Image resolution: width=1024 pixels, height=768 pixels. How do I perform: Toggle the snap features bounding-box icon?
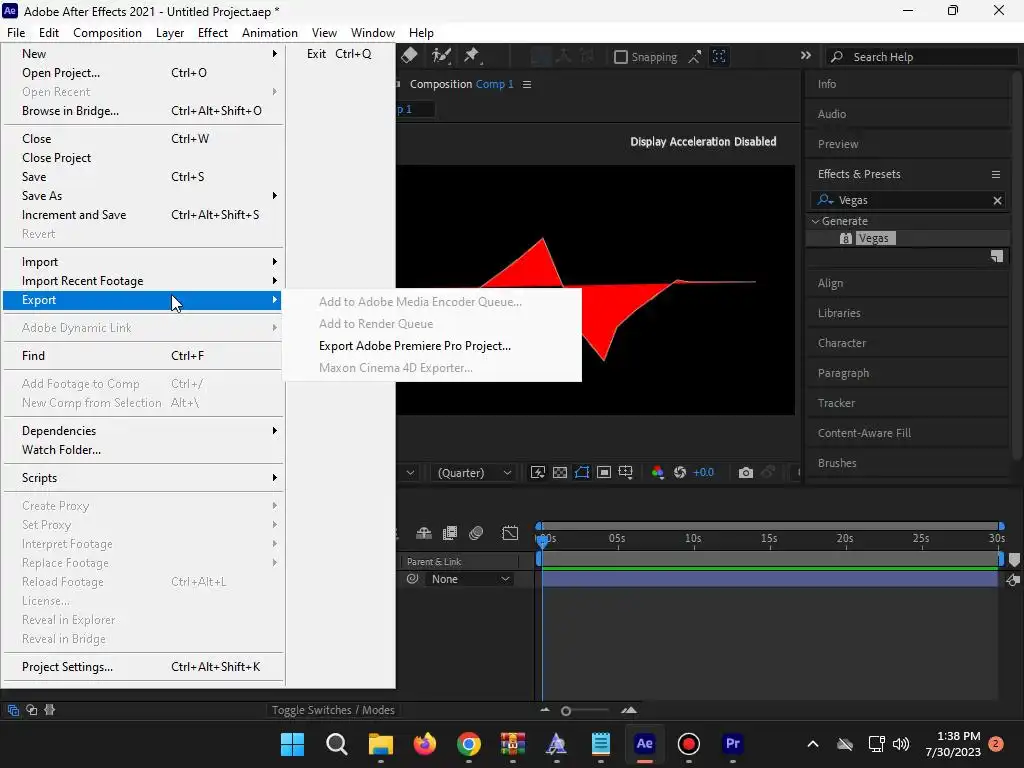[719, 57]
